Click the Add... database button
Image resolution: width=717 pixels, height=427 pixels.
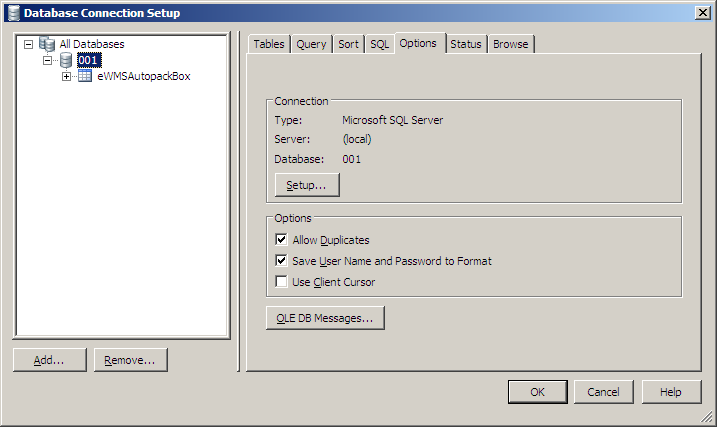(x=49, y=360)
